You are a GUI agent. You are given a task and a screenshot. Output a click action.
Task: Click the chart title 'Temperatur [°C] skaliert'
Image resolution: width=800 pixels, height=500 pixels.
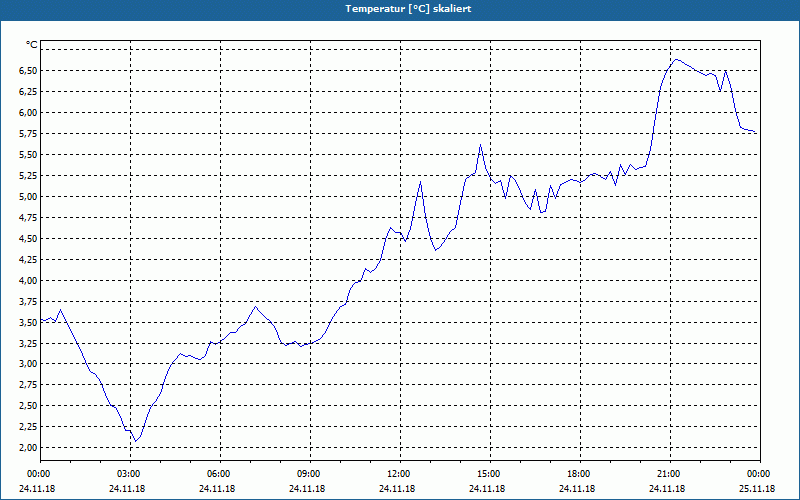point(408,9)
